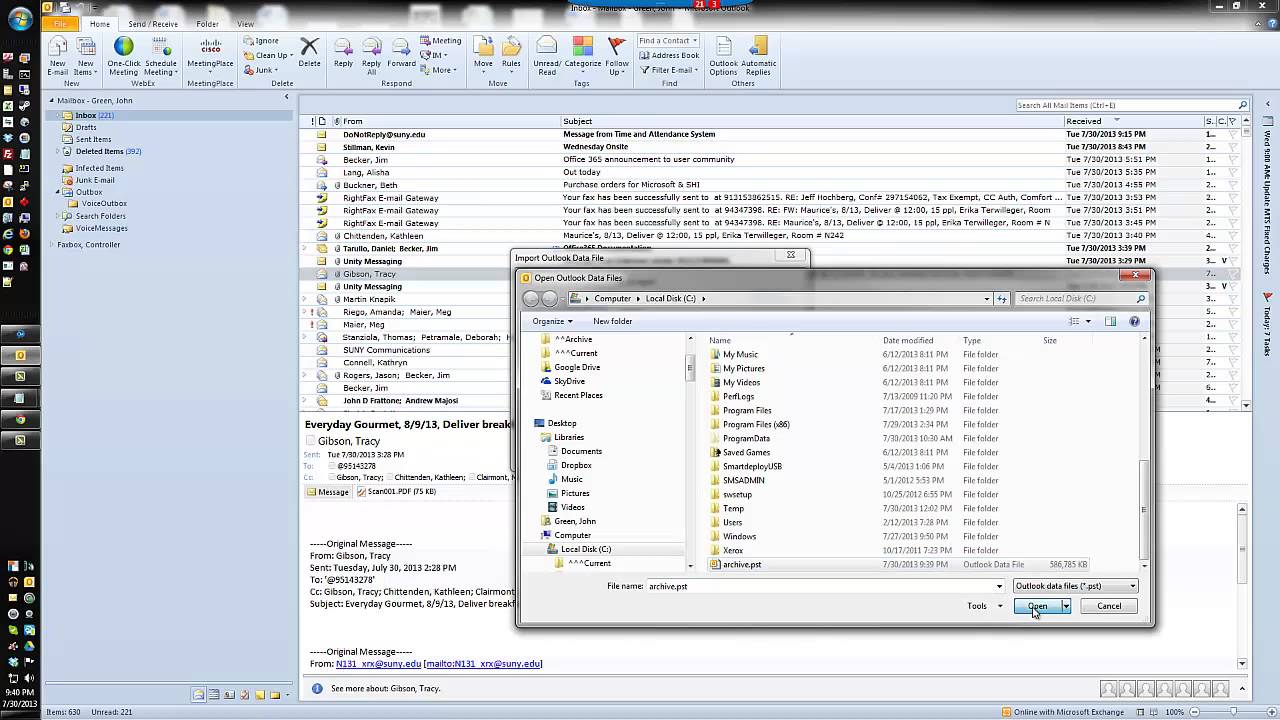Show the preview pane in file dialog

coord(1110,321)
